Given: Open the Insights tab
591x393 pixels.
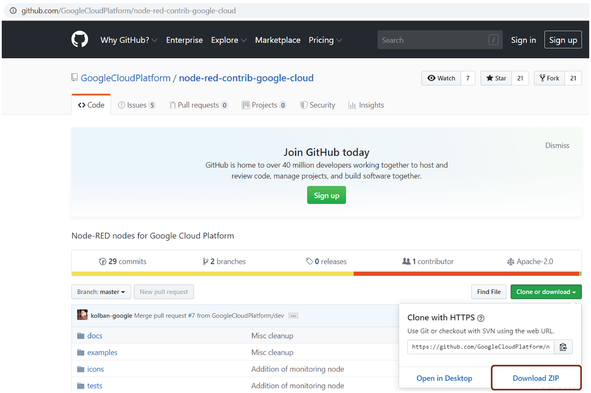Looking at the screenshot, I should [x=366, y=105].
